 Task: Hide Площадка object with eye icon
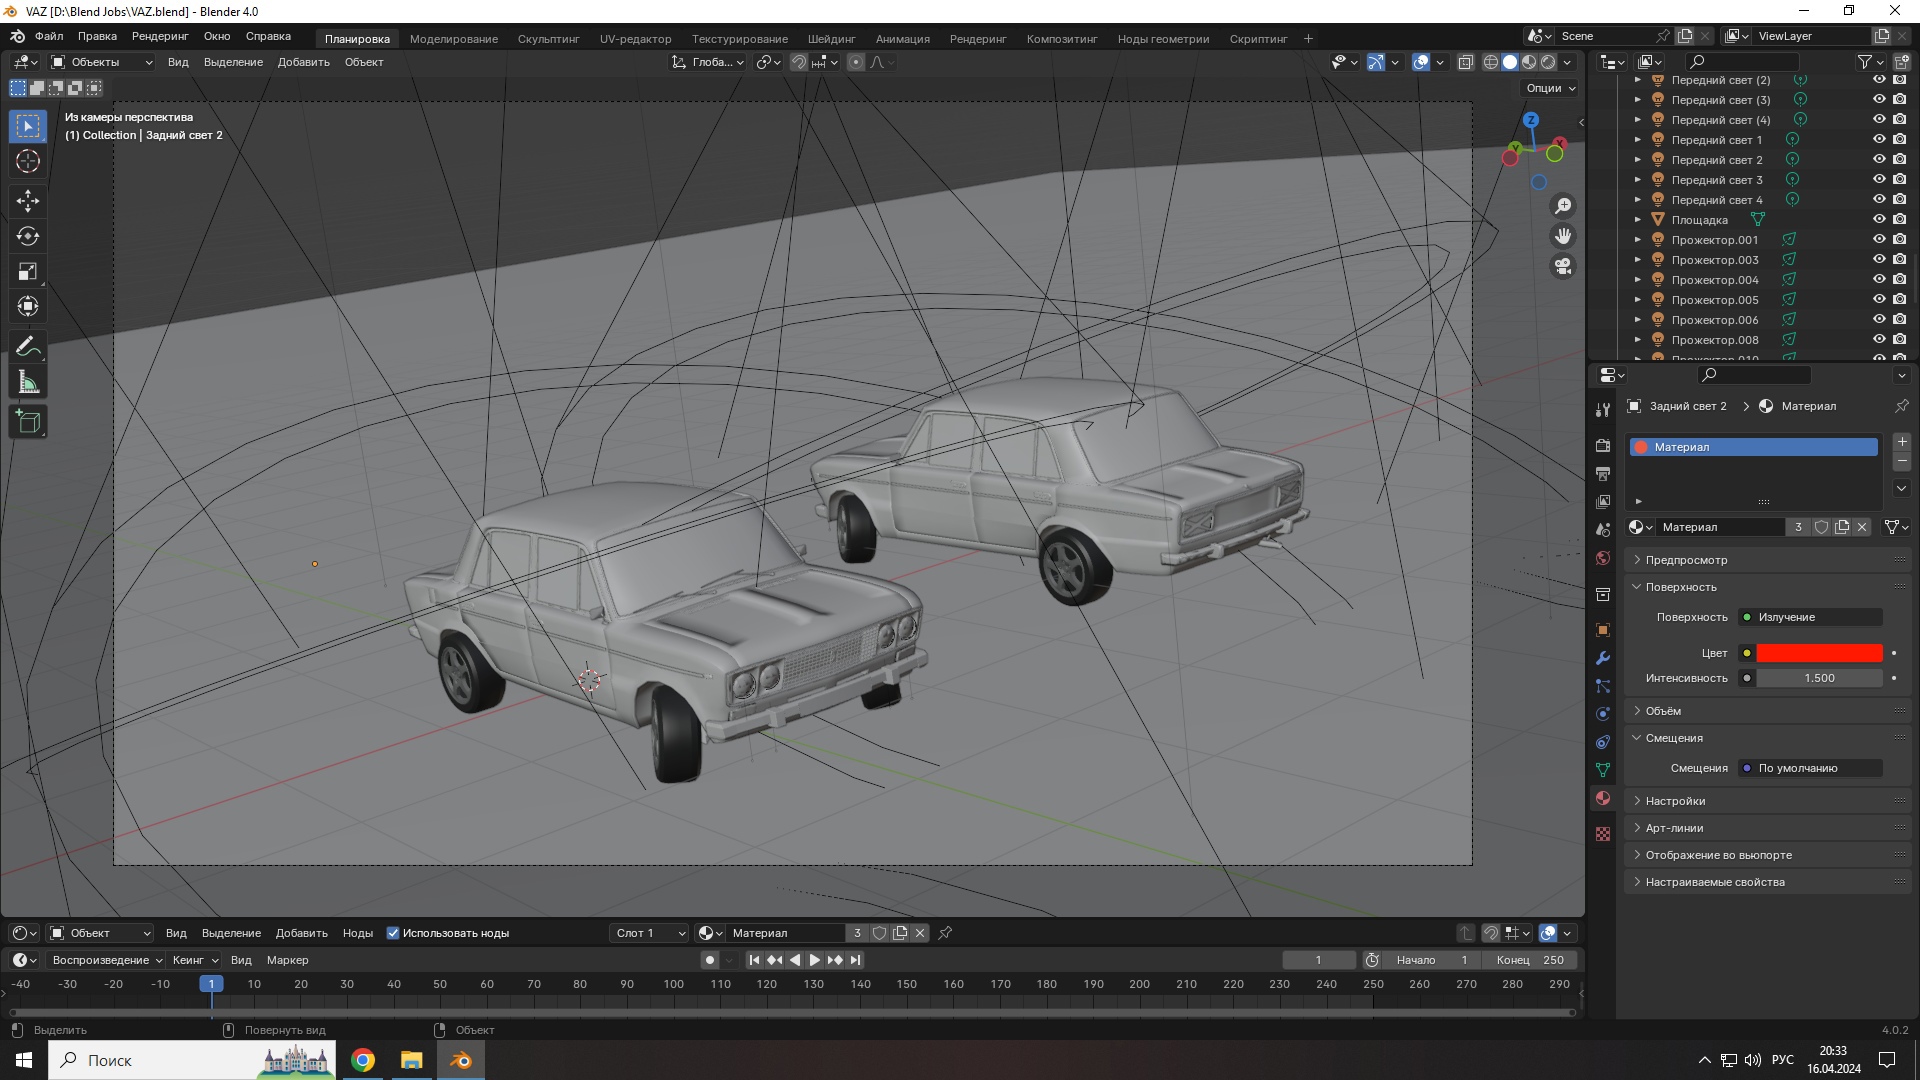(1879, 219)
